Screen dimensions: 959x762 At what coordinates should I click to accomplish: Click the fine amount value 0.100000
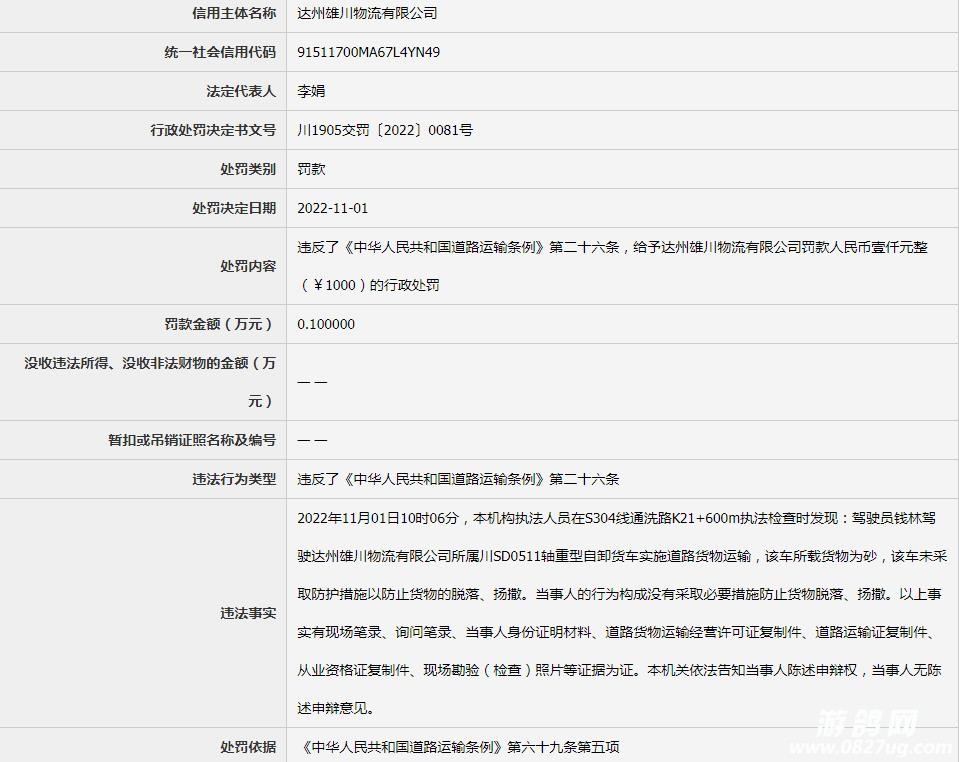[x=326, y=324]
